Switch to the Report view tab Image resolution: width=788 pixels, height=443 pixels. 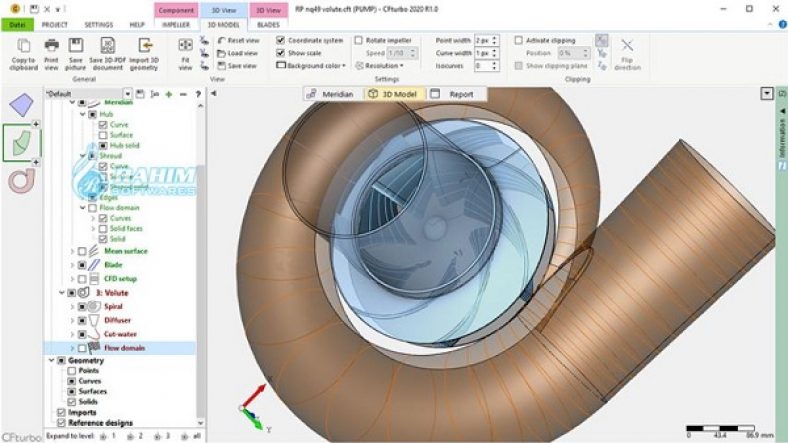(x=452, y=94)
